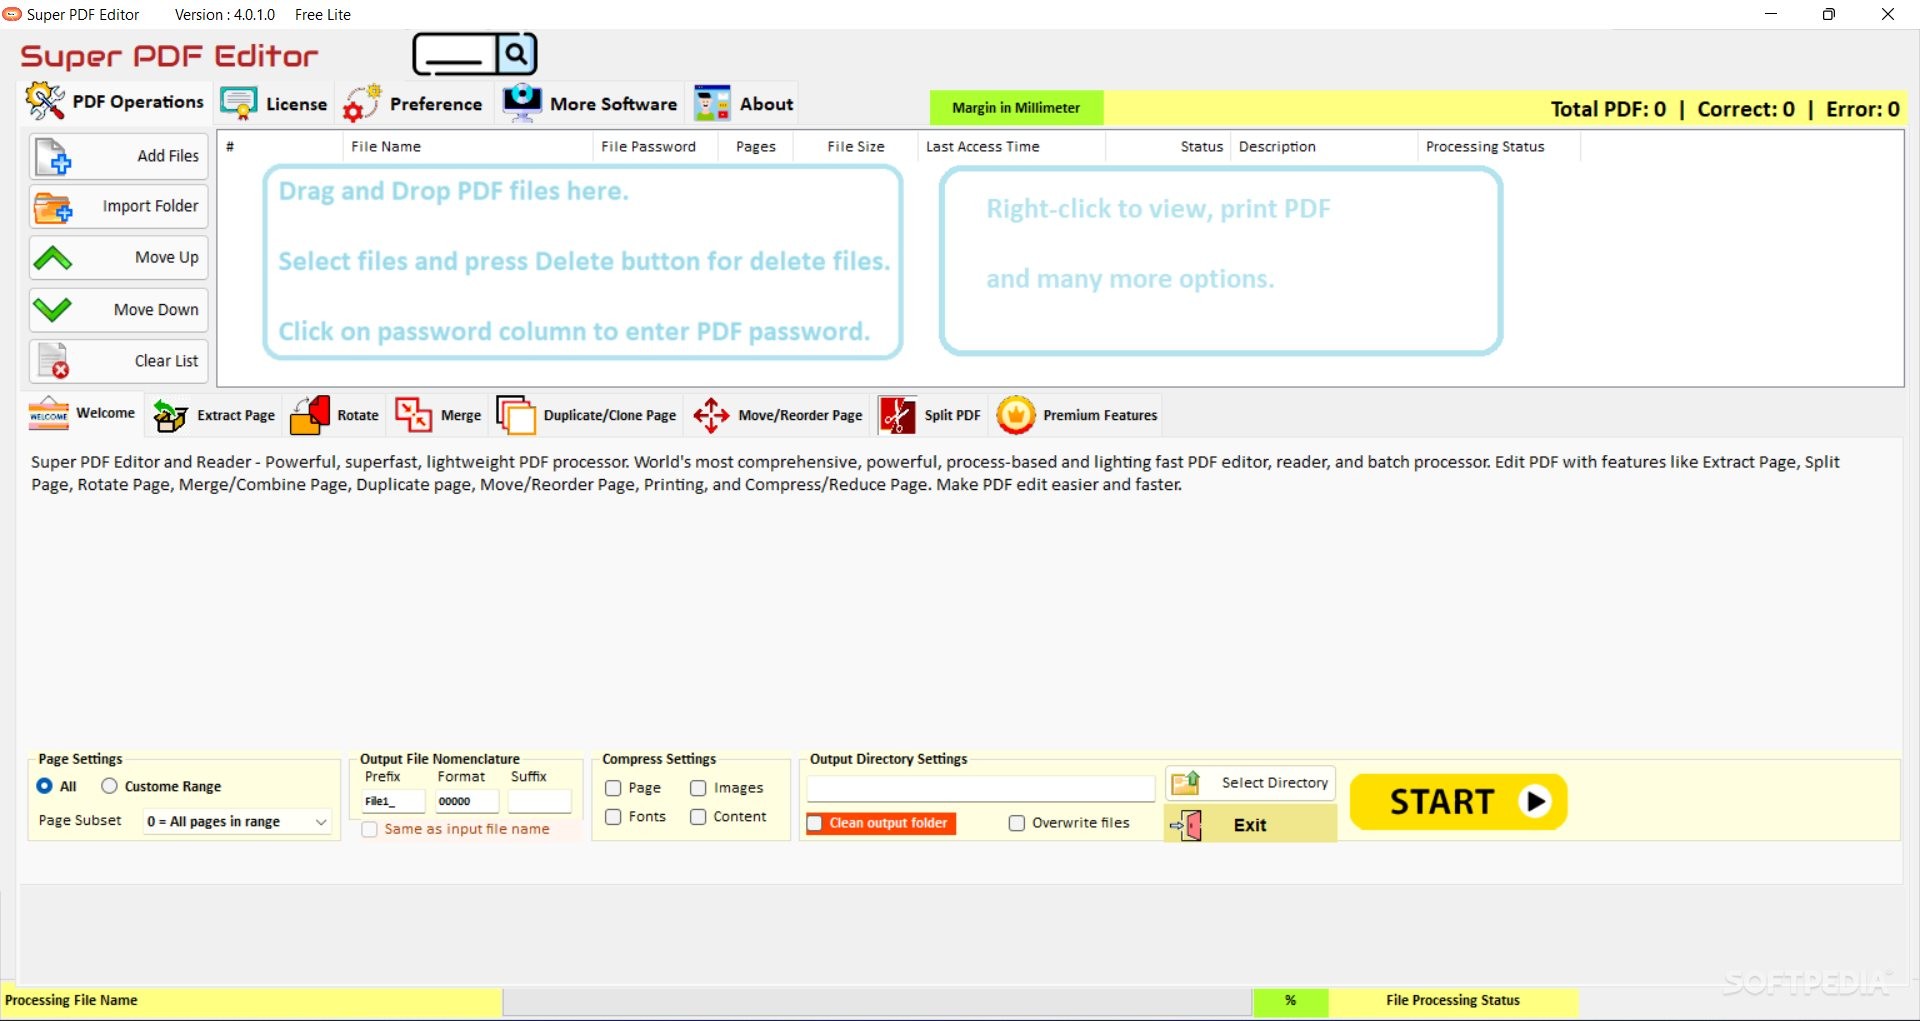Image resolution: width=1920 pixels, height=1021 pixels.
Task: Open the More Software menu
Action: coord(590,103)
